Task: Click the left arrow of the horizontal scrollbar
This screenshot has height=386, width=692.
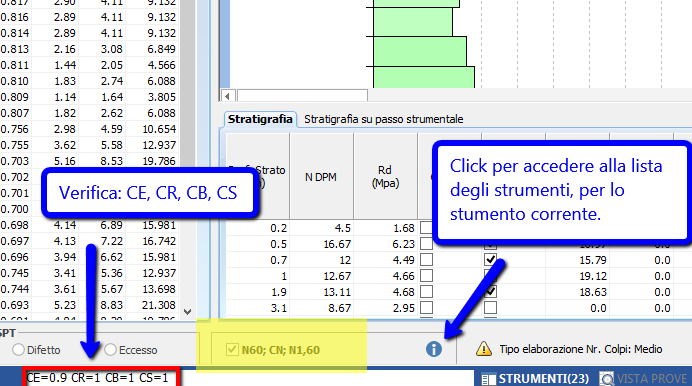Action: [x=227, y=96]
